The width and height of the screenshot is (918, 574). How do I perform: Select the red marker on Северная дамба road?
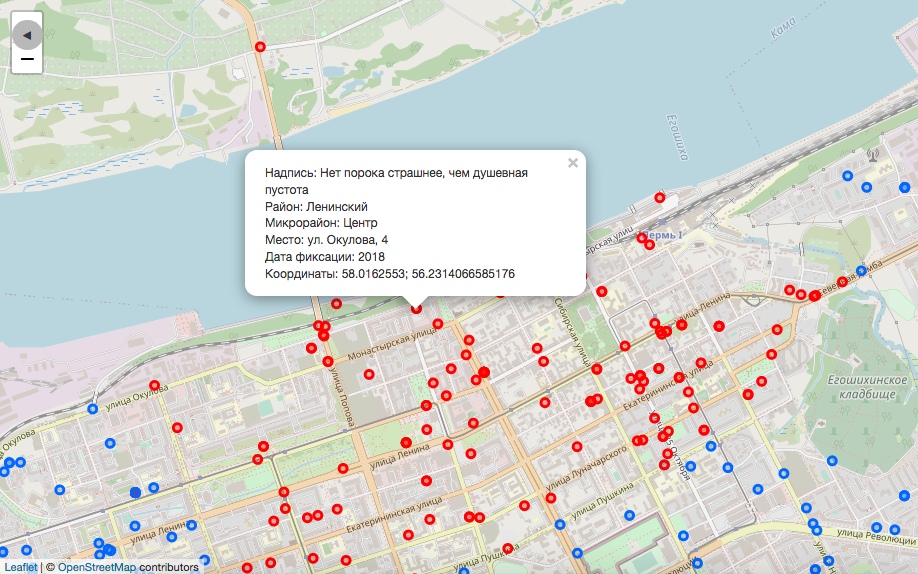click(842, 282)
